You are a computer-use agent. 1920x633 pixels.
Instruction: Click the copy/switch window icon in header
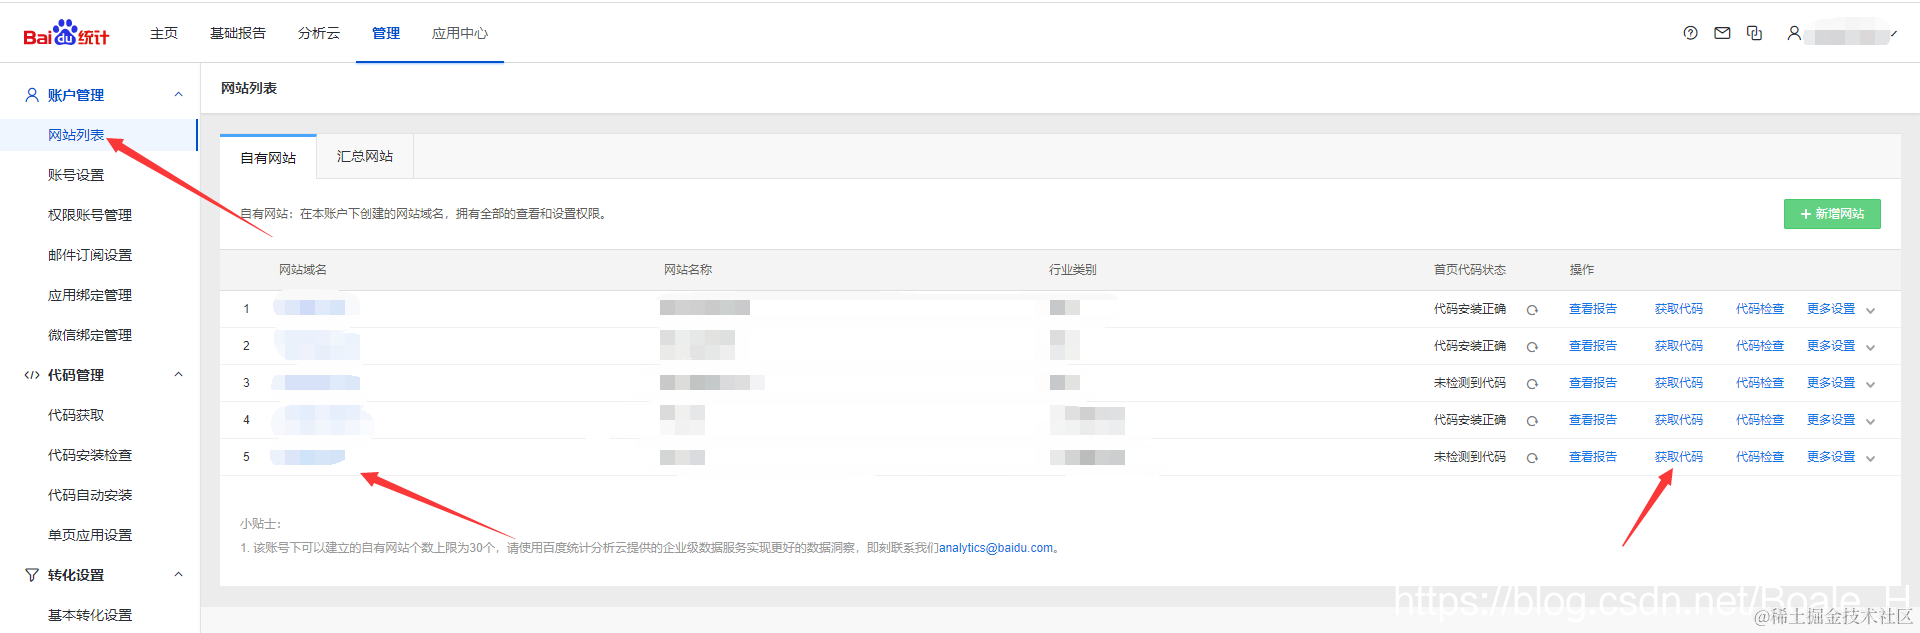(1754, 33)
